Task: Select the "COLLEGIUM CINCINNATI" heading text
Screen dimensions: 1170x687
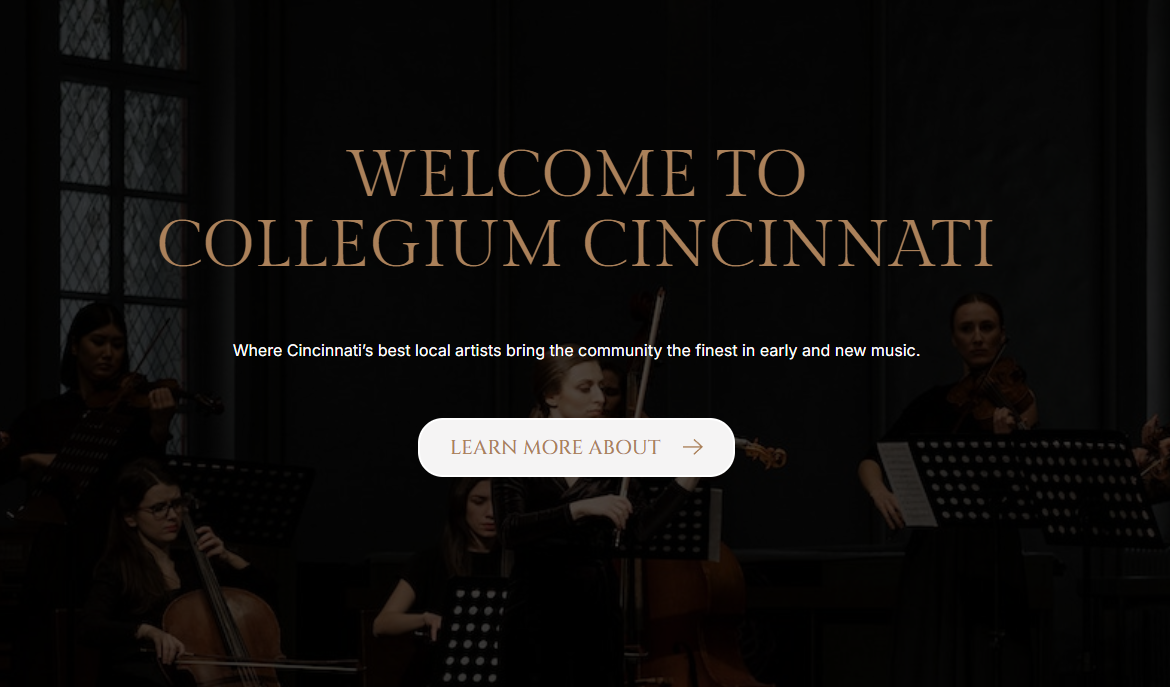Action: coord(575,243)
